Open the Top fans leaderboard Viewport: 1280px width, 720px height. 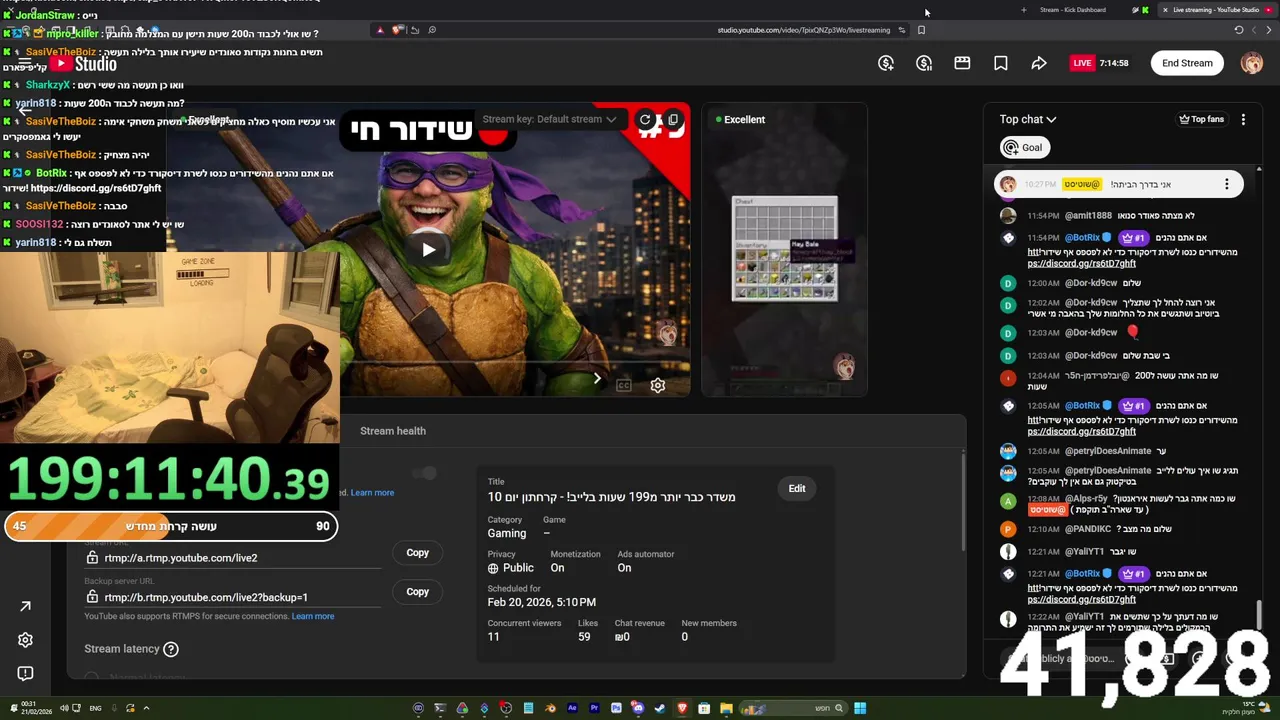tap(1201, 119)
